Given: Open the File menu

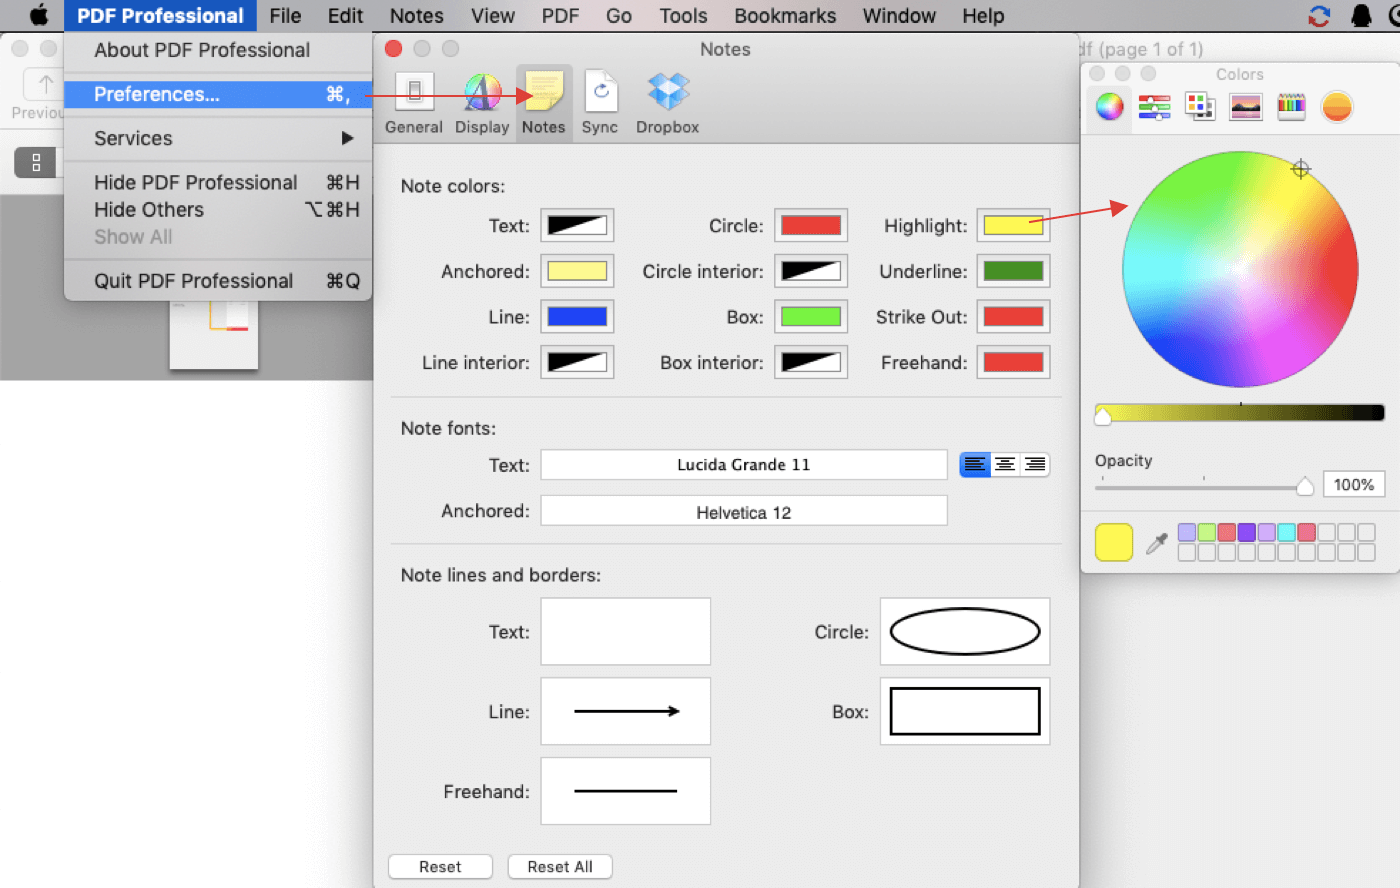Looking at the screenshot, I should 285,15.
